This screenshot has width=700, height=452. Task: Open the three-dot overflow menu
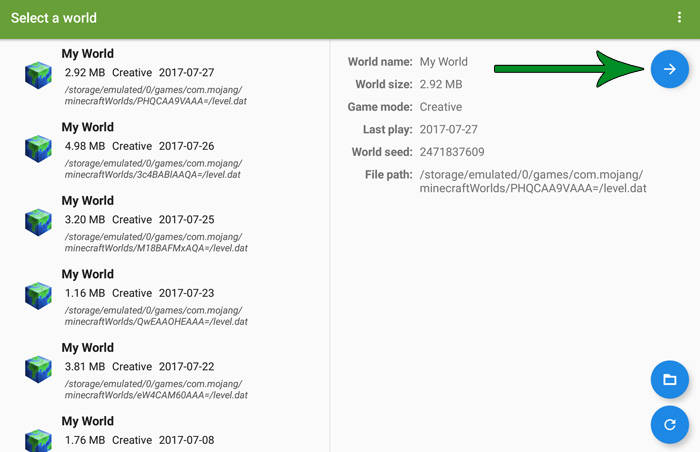(679, 17)
